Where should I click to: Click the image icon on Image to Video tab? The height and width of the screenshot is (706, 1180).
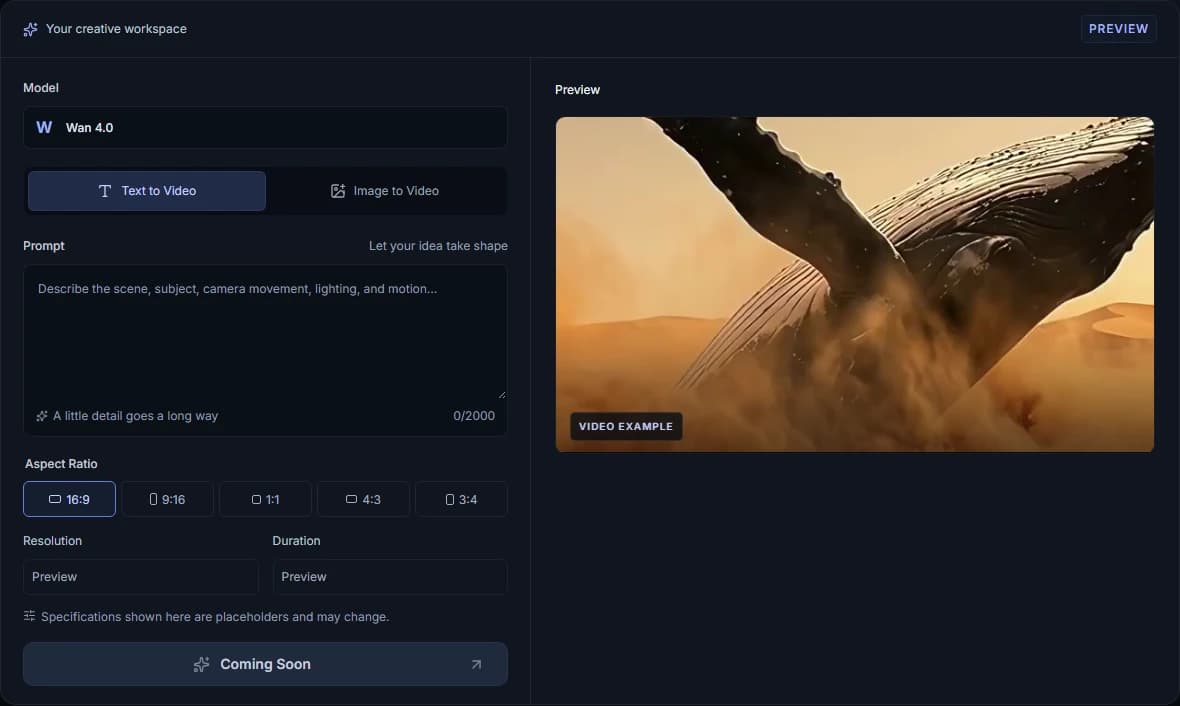pyautogui.click(x=338, y=191)
